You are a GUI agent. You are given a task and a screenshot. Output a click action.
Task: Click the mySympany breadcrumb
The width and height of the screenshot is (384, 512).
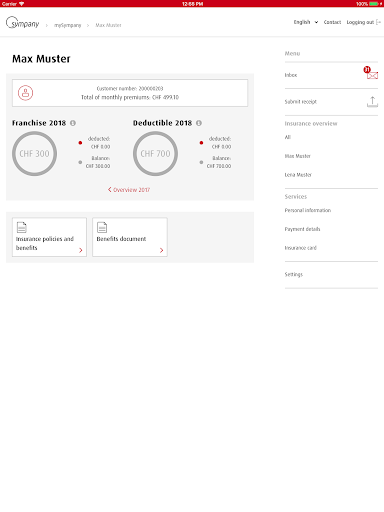point(68,25)
